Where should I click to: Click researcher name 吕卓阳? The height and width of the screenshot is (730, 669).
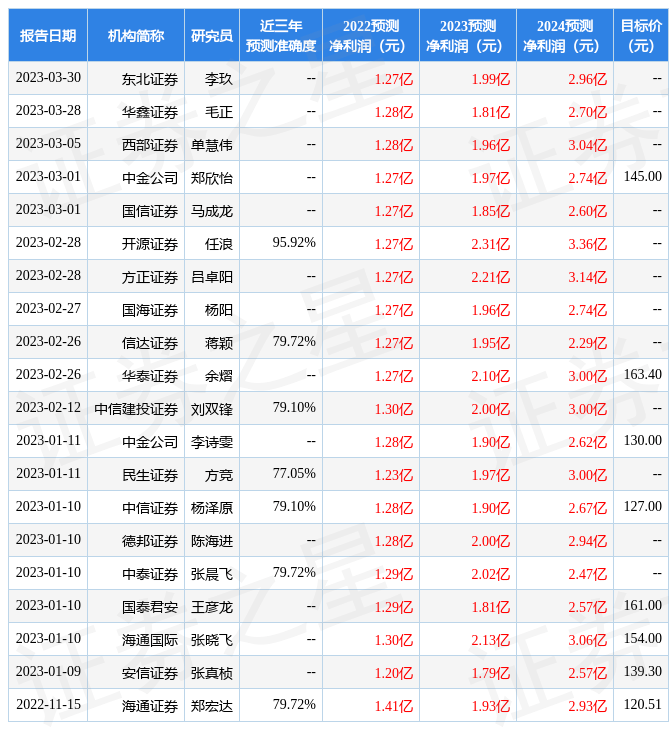(x=212, y=277)
